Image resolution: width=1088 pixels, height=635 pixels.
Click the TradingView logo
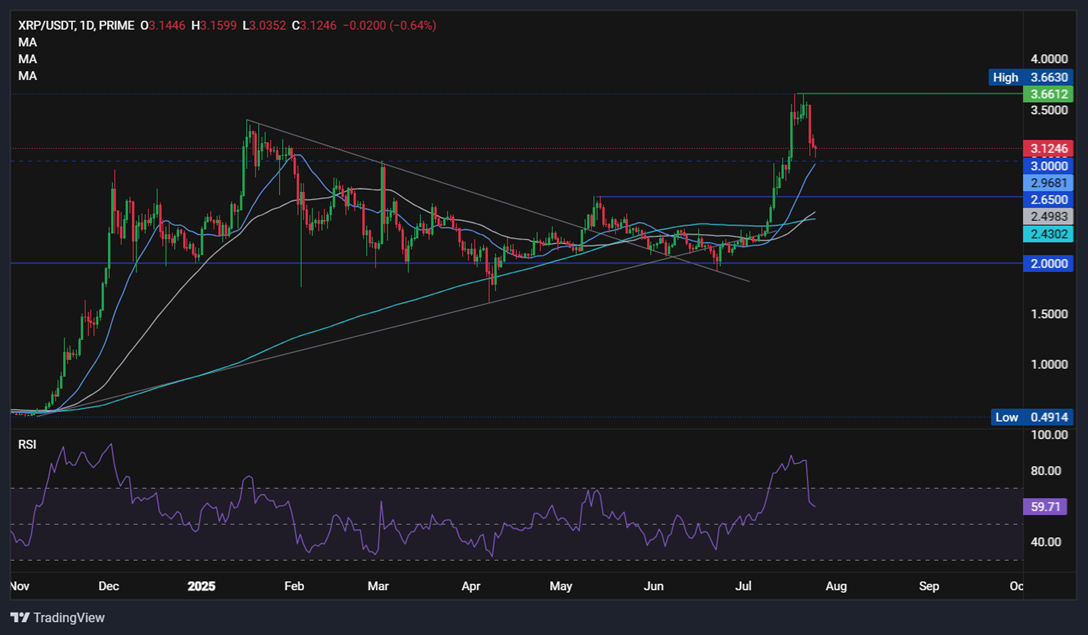tap(58, 618)
